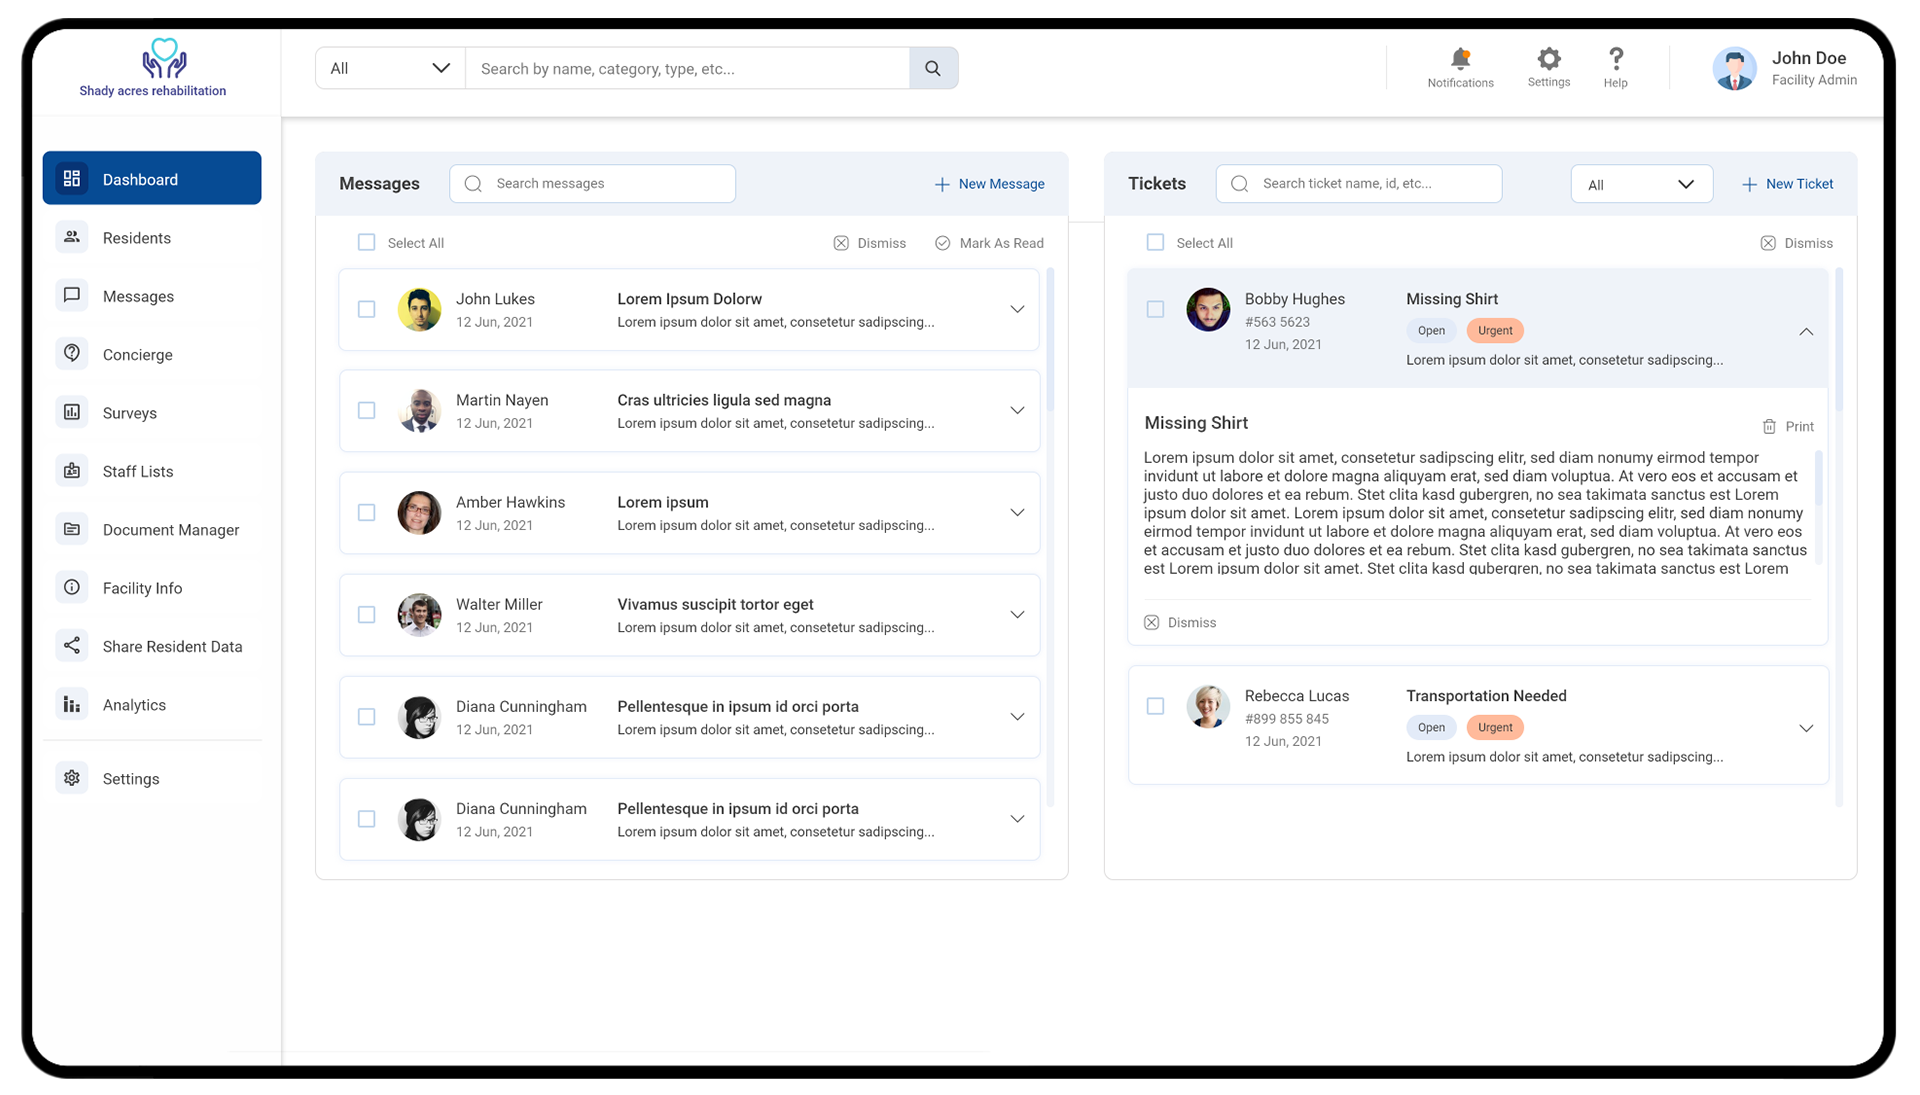Click the Surveys sidebar icon
The width and height of the screenshot is (1920, 1095).
tap(72, 412)
